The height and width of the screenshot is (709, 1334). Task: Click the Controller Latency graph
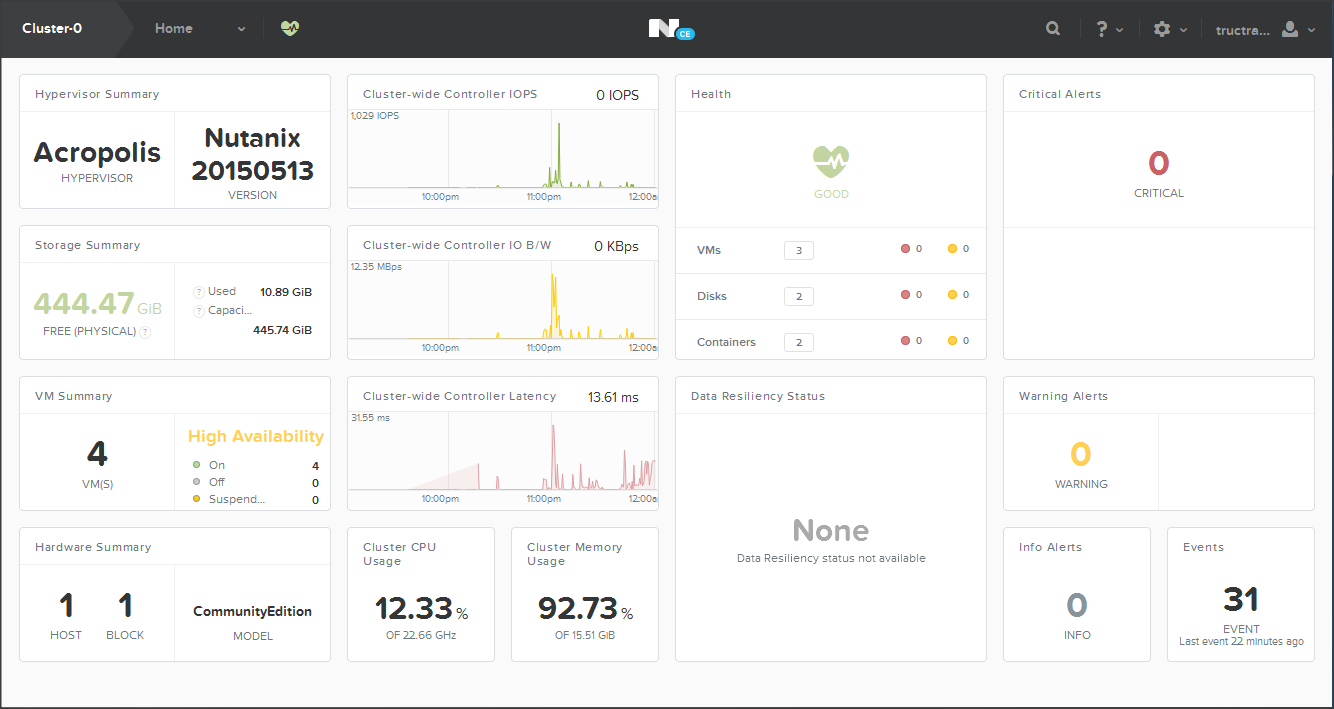pyautogui.click(x=502, y=454)
